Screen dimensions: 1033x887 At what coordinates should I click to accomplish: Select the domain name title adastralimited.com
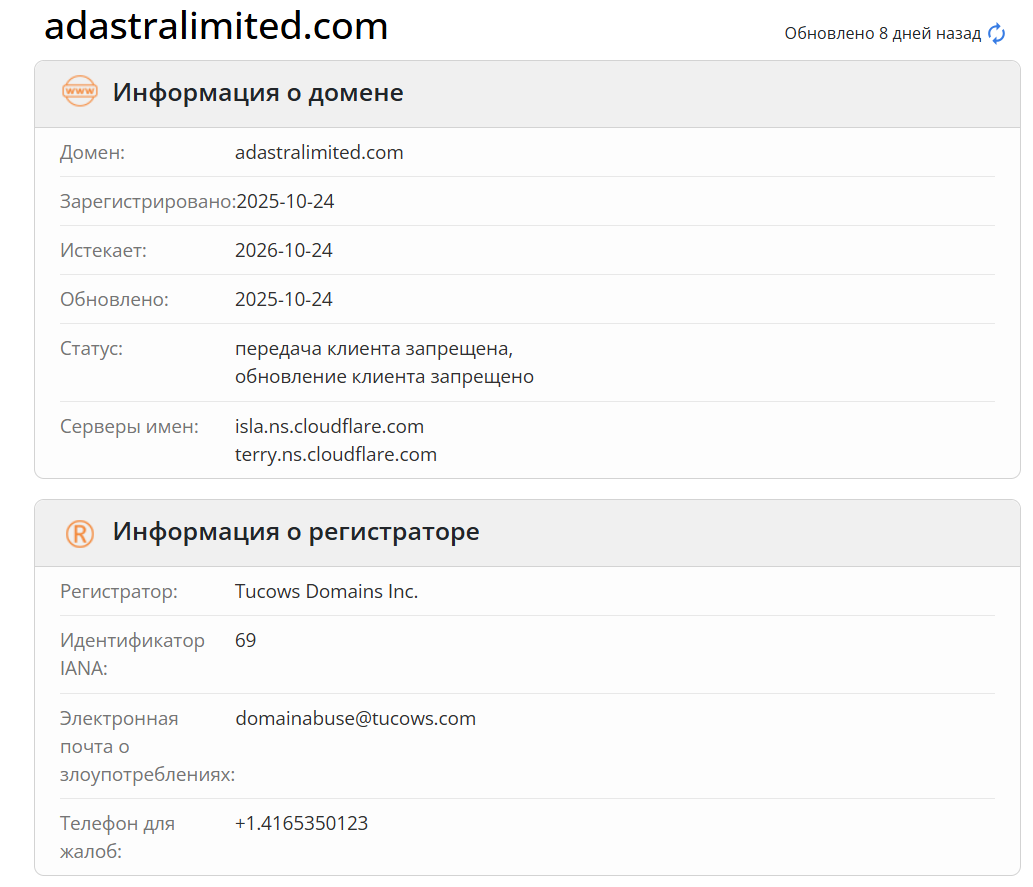click(216, 27)
